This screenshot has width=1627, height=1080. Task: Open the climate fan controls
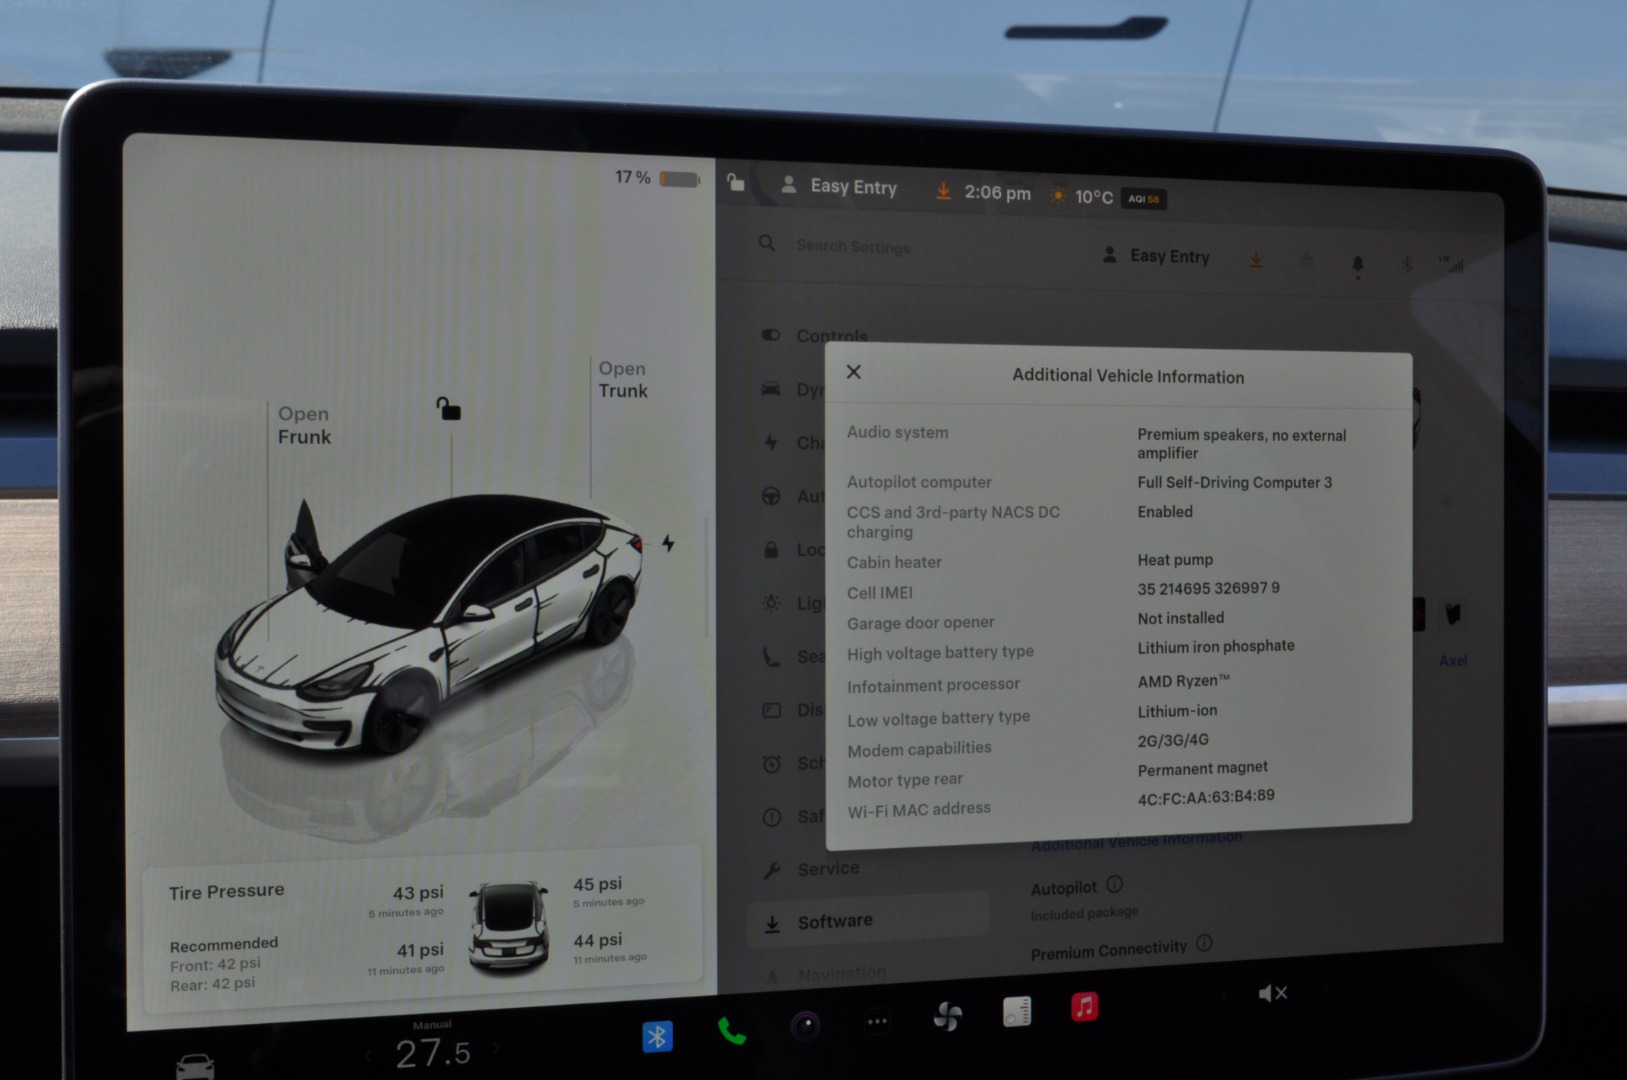[947, 1017]
